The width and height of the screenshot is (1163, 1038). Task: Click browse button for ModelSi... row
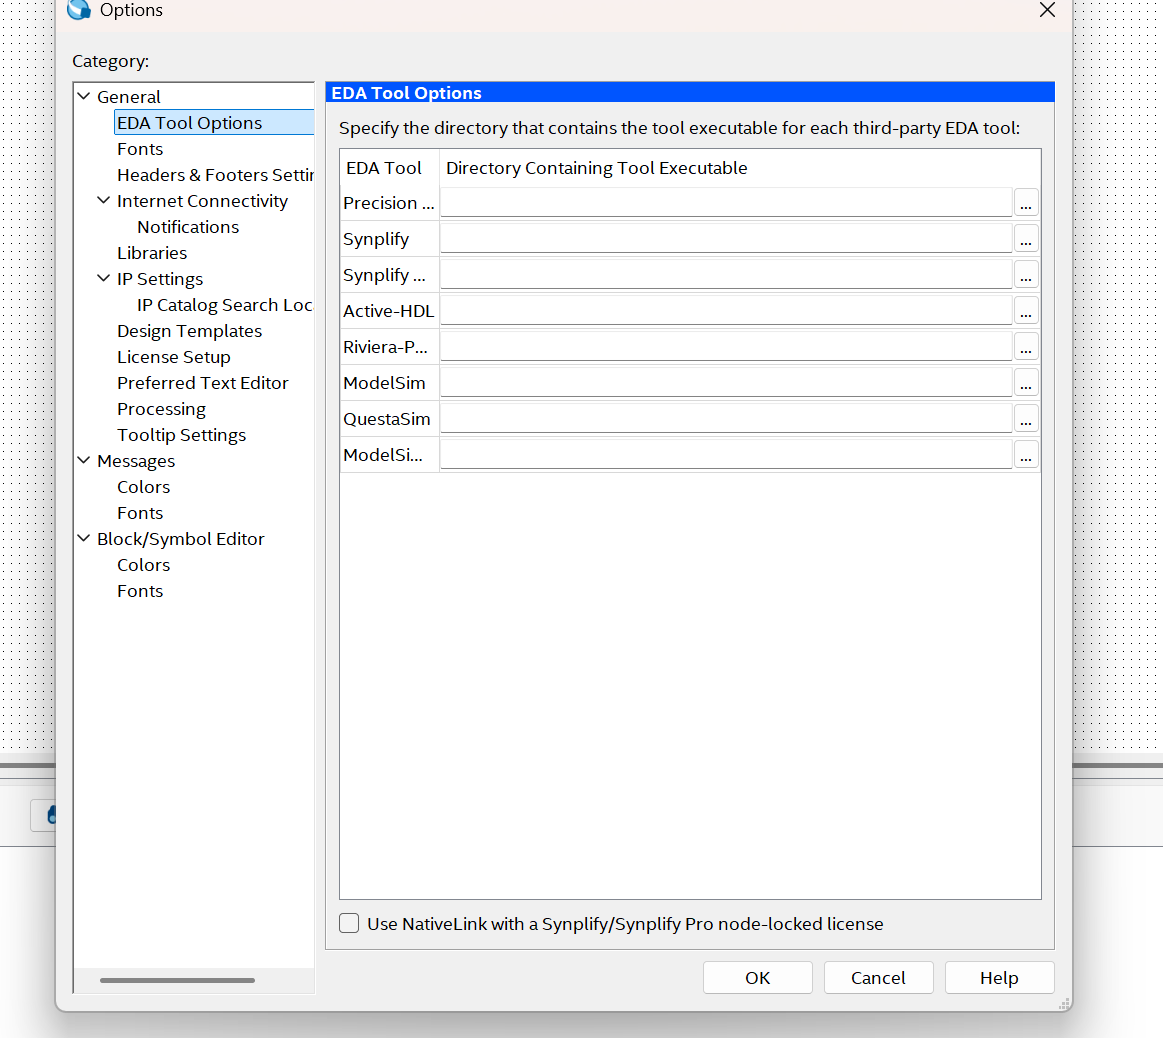point(1026,455)
